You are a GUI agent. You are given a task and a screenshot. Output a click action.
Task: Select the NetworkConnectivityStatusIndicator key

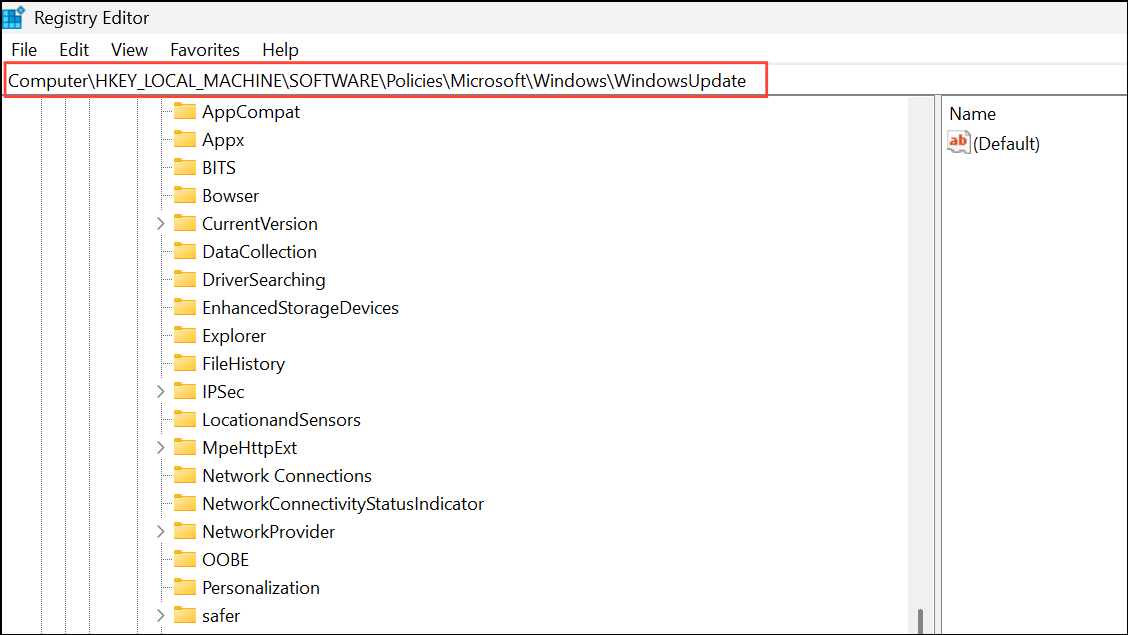click(342, 504)
